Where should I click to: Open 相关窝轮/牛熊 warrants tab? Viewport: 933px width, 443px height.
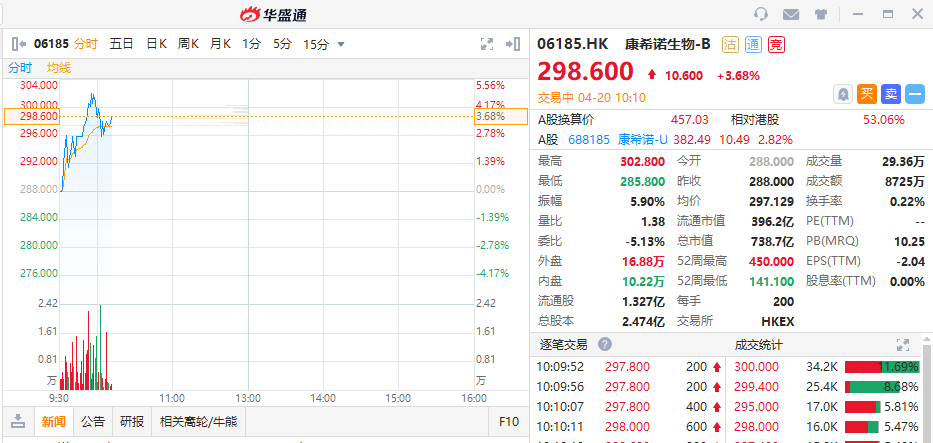199,422
